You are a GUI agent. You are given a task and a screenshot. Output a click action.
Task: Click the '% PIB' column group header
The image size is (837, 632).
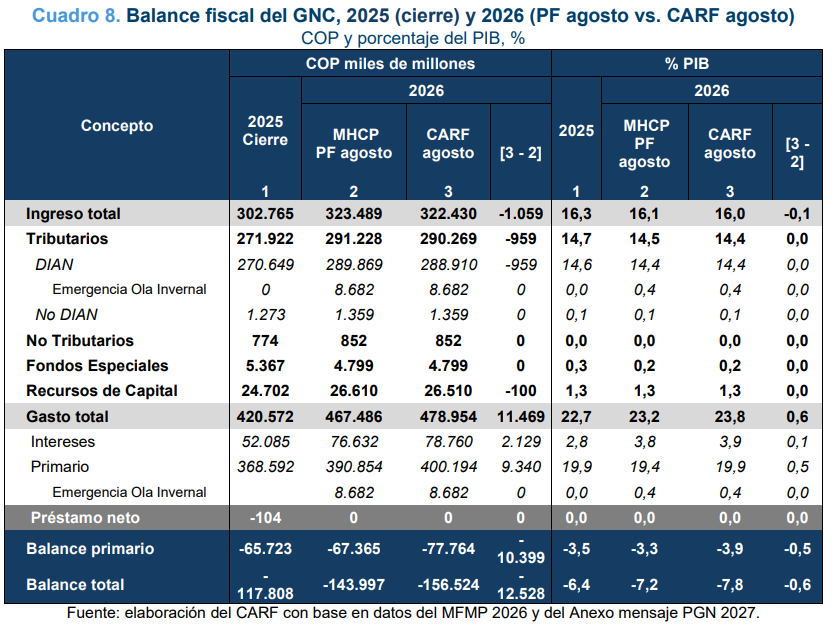click(686, 64)
